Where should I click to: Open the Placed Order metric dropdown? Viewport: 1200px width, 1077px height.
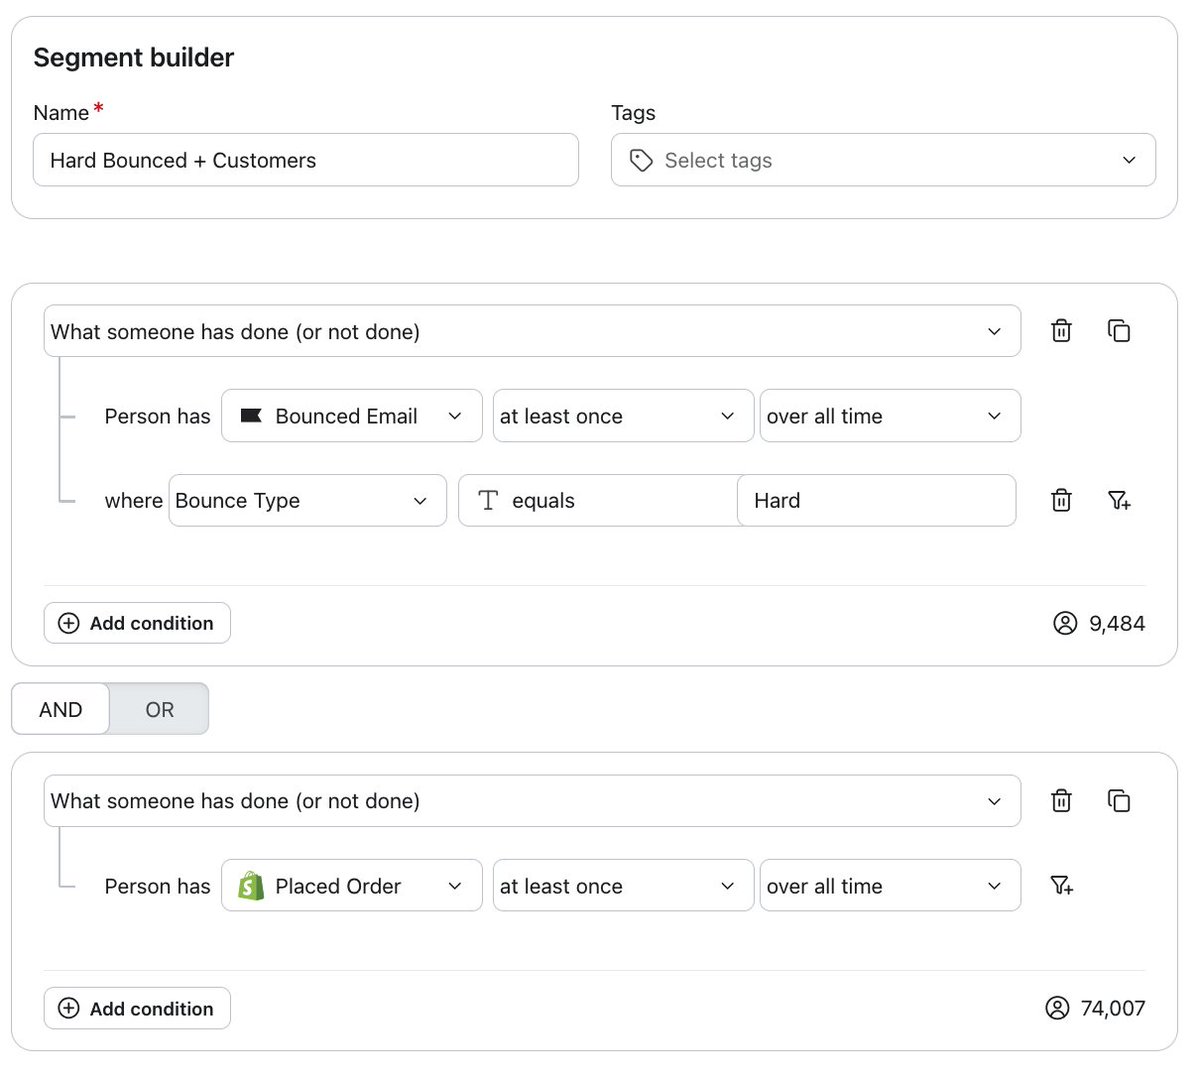click(351, 885)
